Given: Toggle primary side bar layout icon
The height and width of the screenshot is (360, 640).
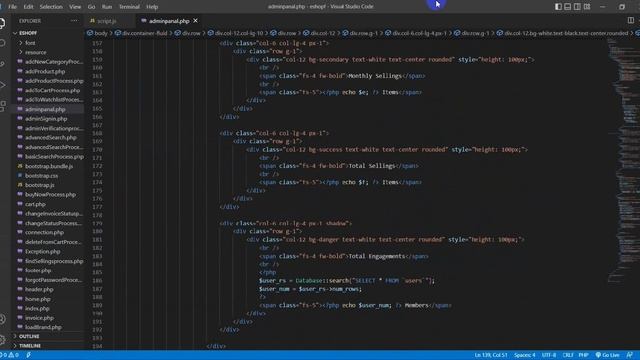Looking at the screenshot, I should tap(558, 7).
